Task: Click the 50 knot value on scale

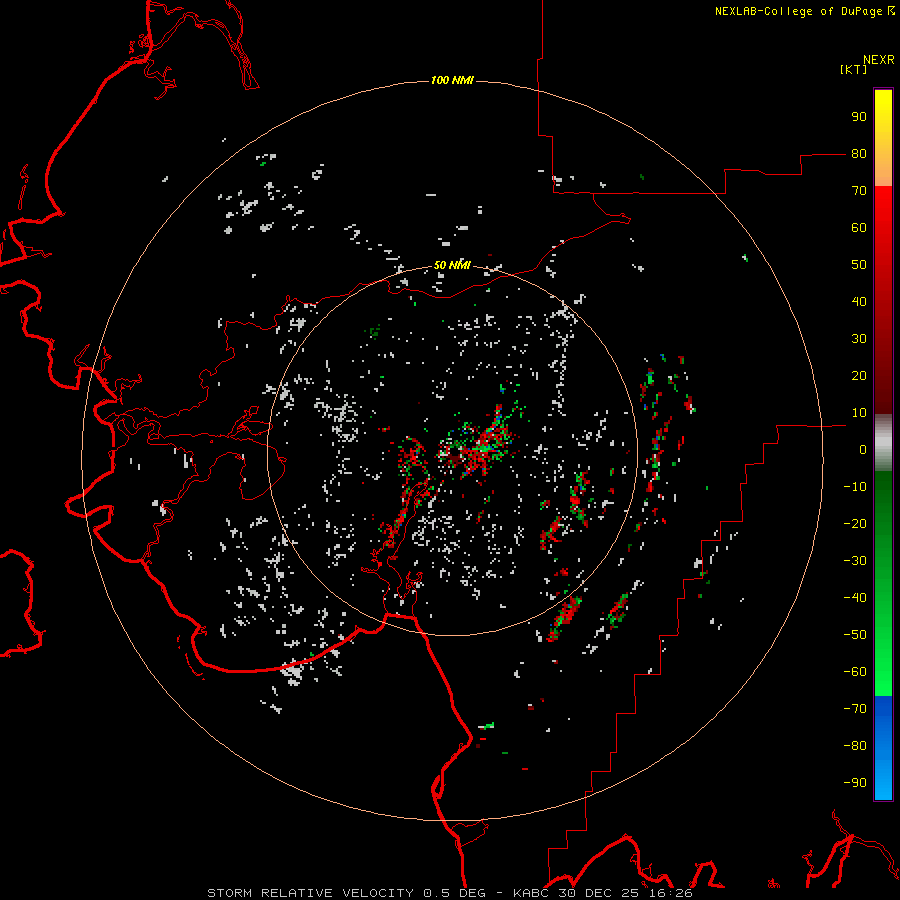Action: (x=859, y=265)
